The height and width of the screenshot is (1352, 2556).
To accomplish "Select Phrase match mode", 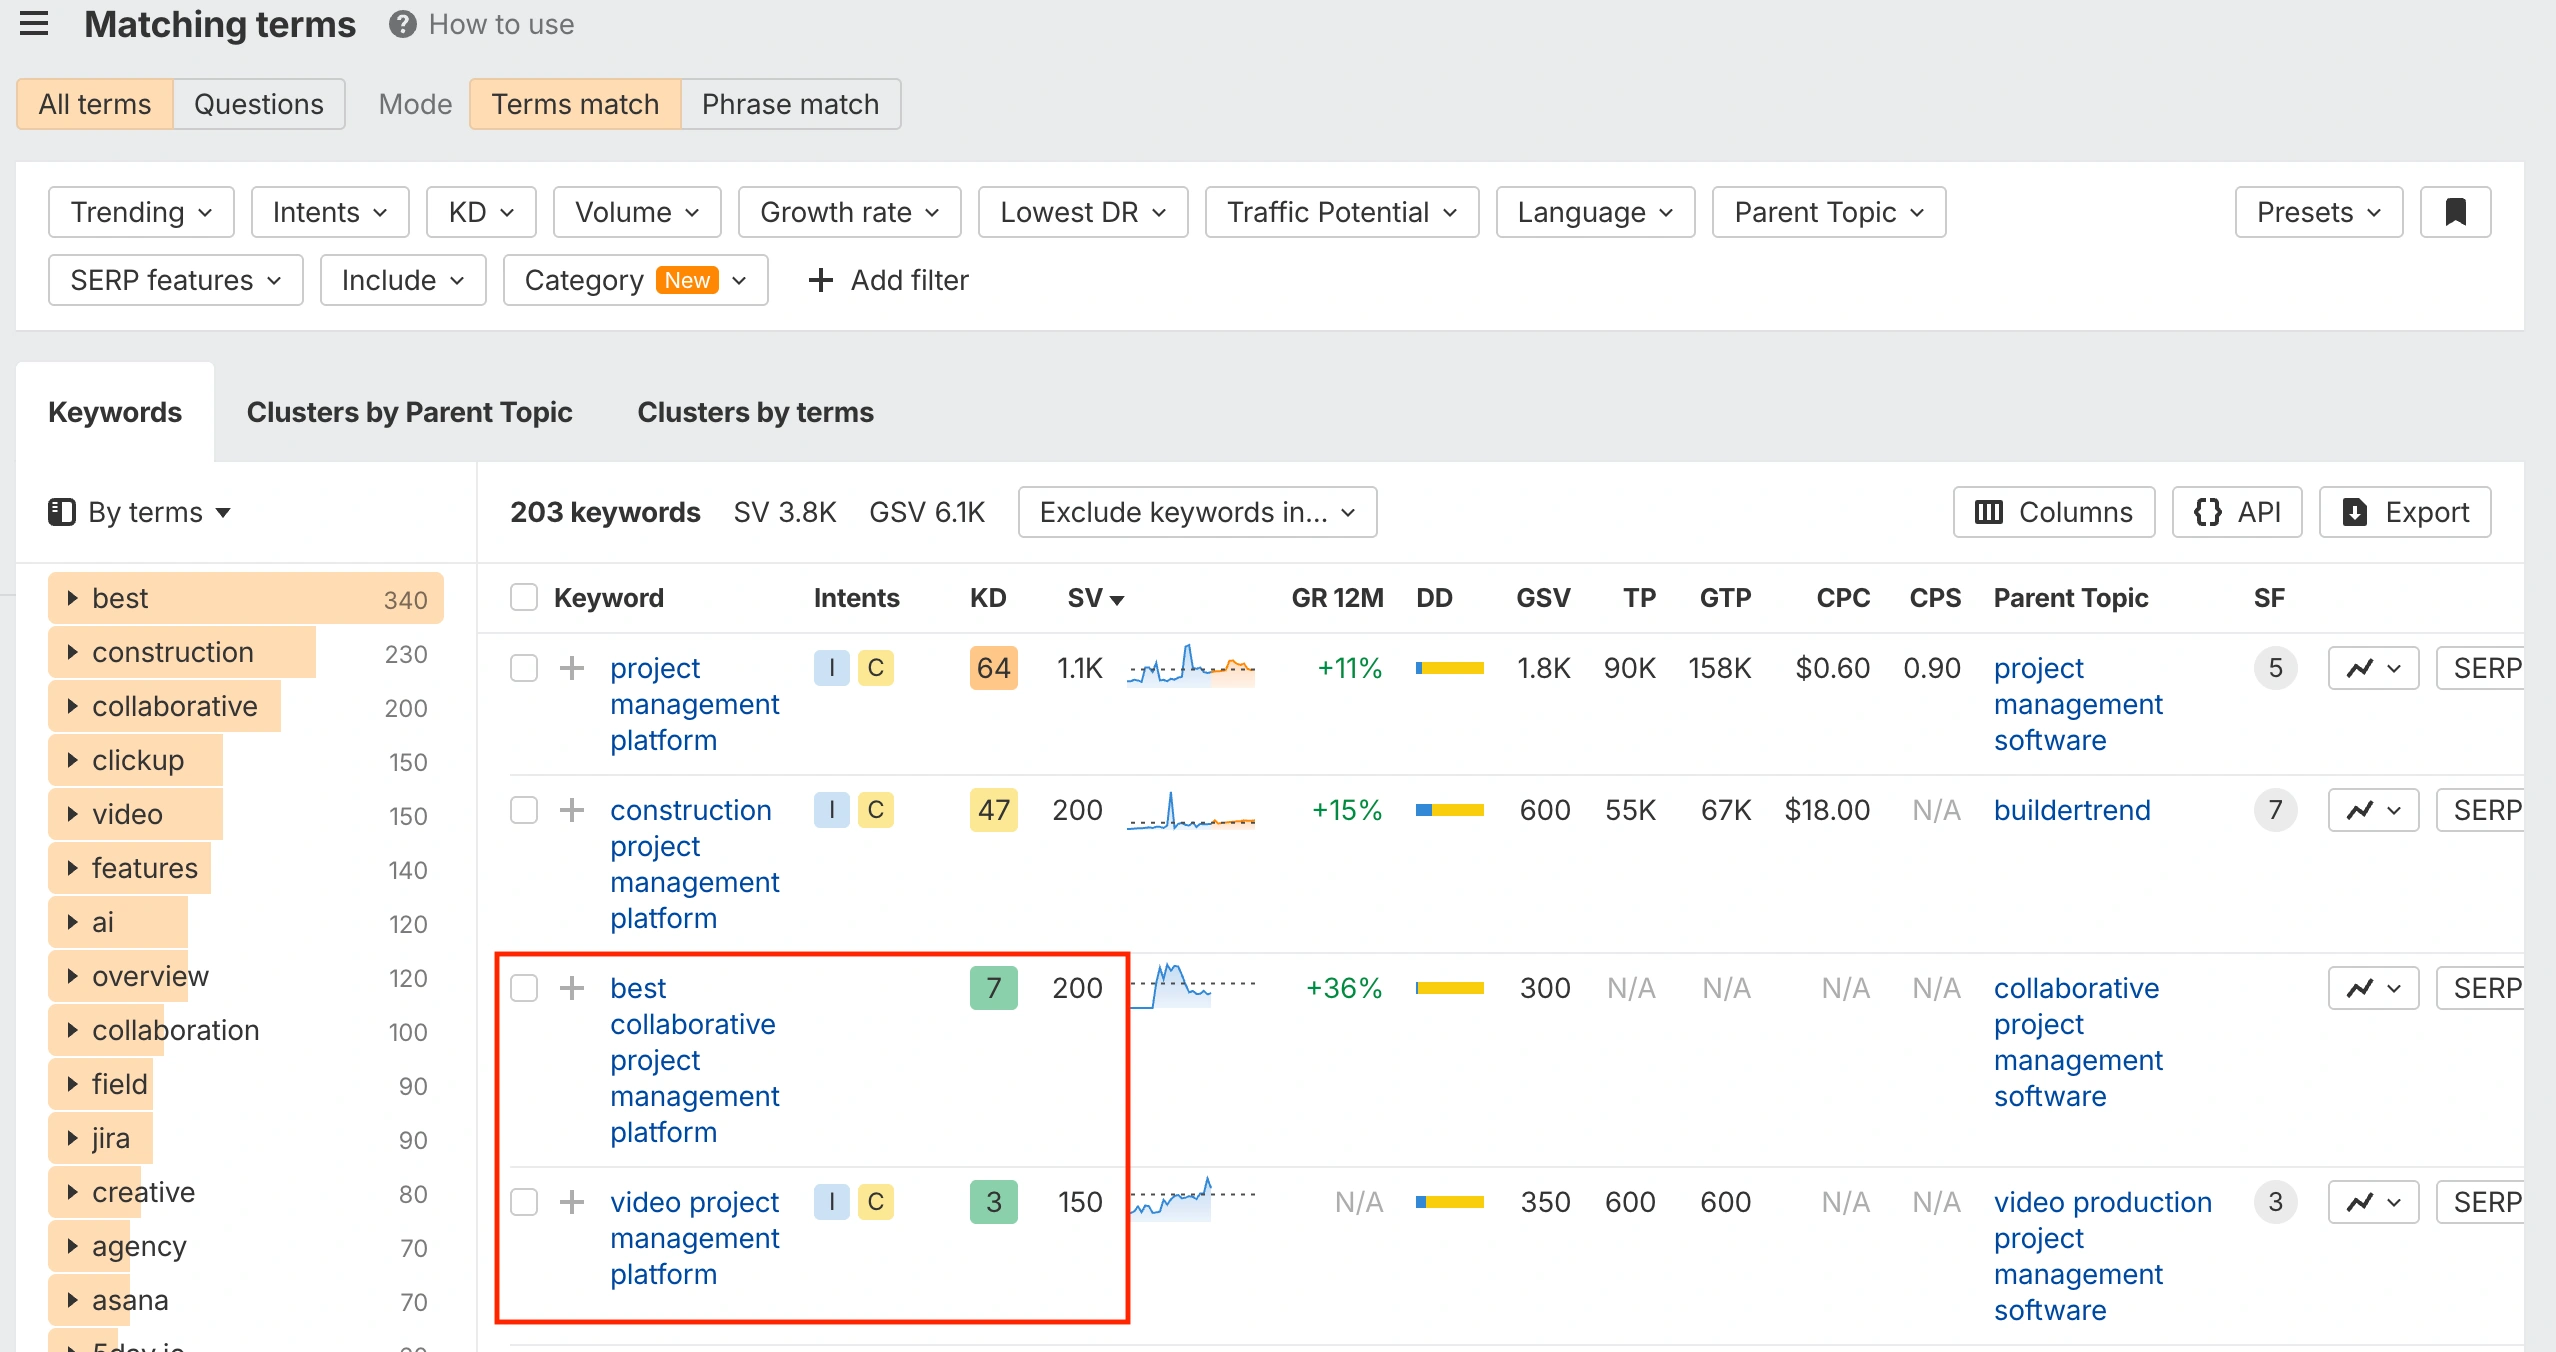I will click(x=790, y=104).
